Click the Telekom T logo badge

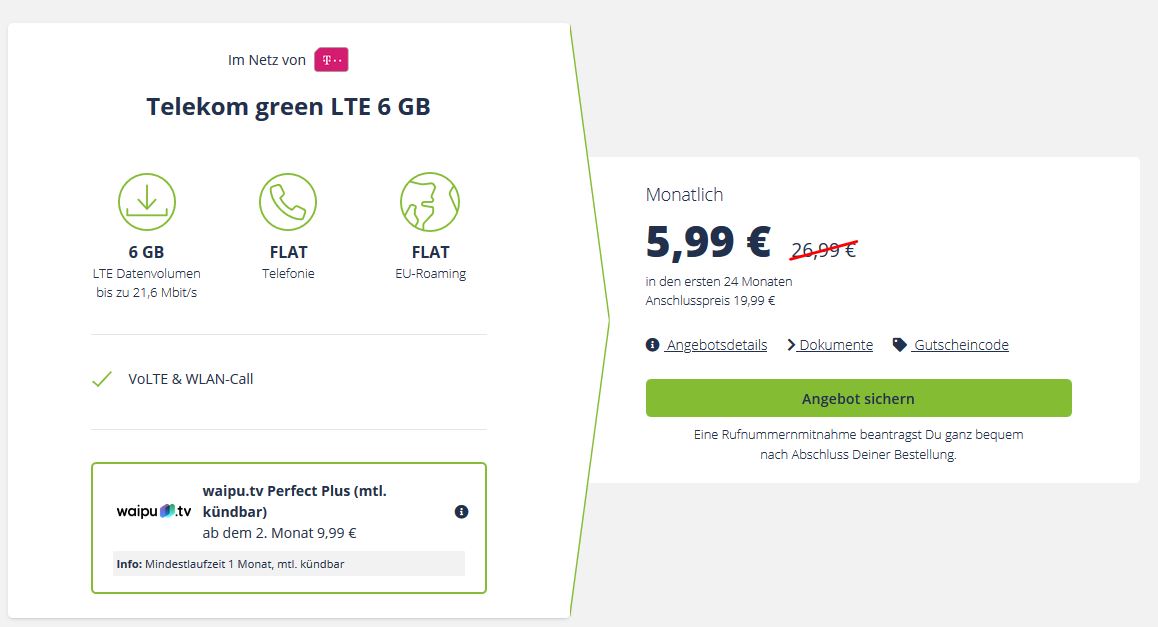click(331, 60)
